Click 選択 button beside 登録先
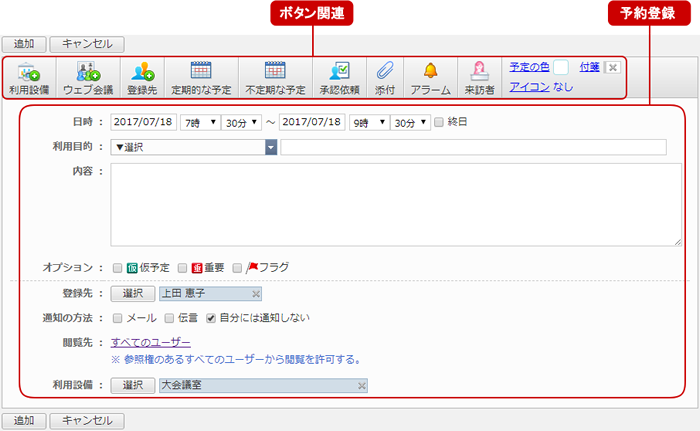Screen dimensions: 700x431 (x=133, y=293)
